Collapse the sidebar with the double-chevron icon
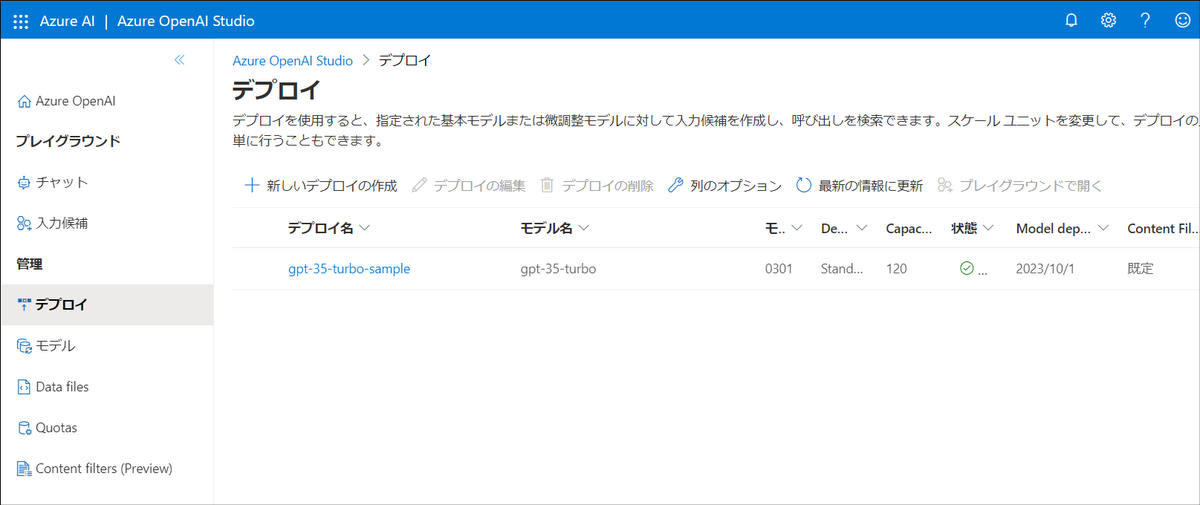 pyautogui.click(x=180, y=60)
